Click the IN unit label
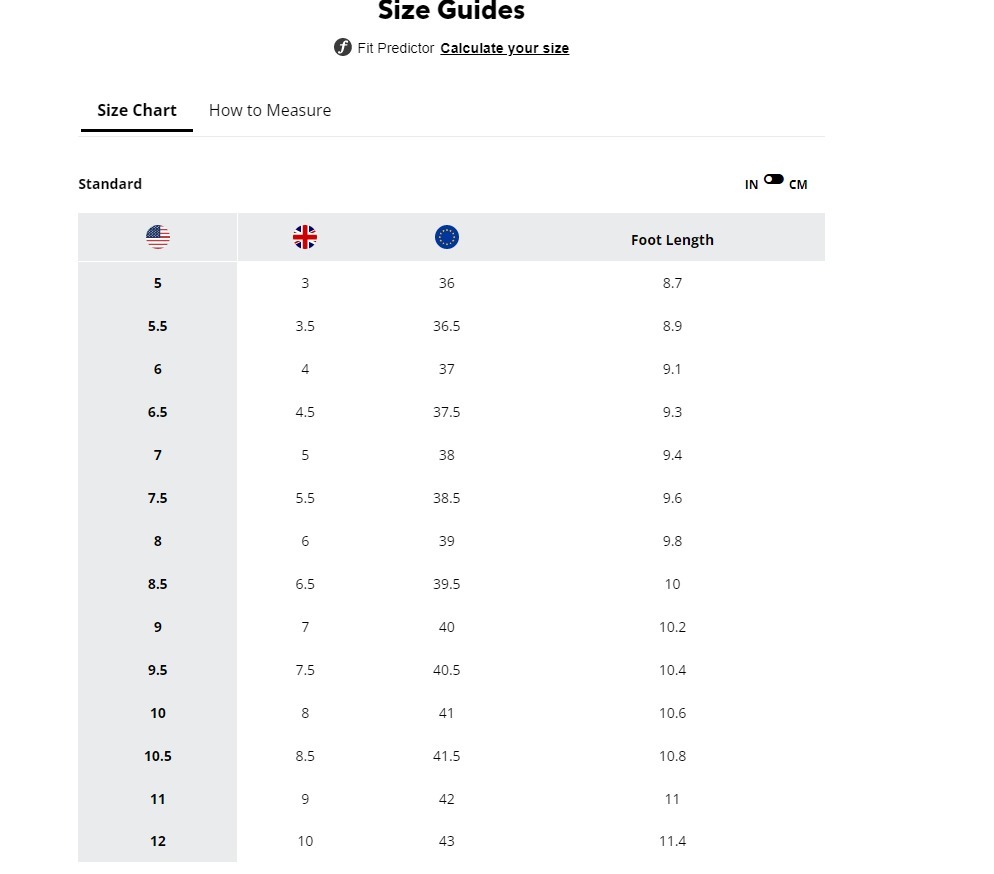This screenshot has height=874, width=994. 751,185
